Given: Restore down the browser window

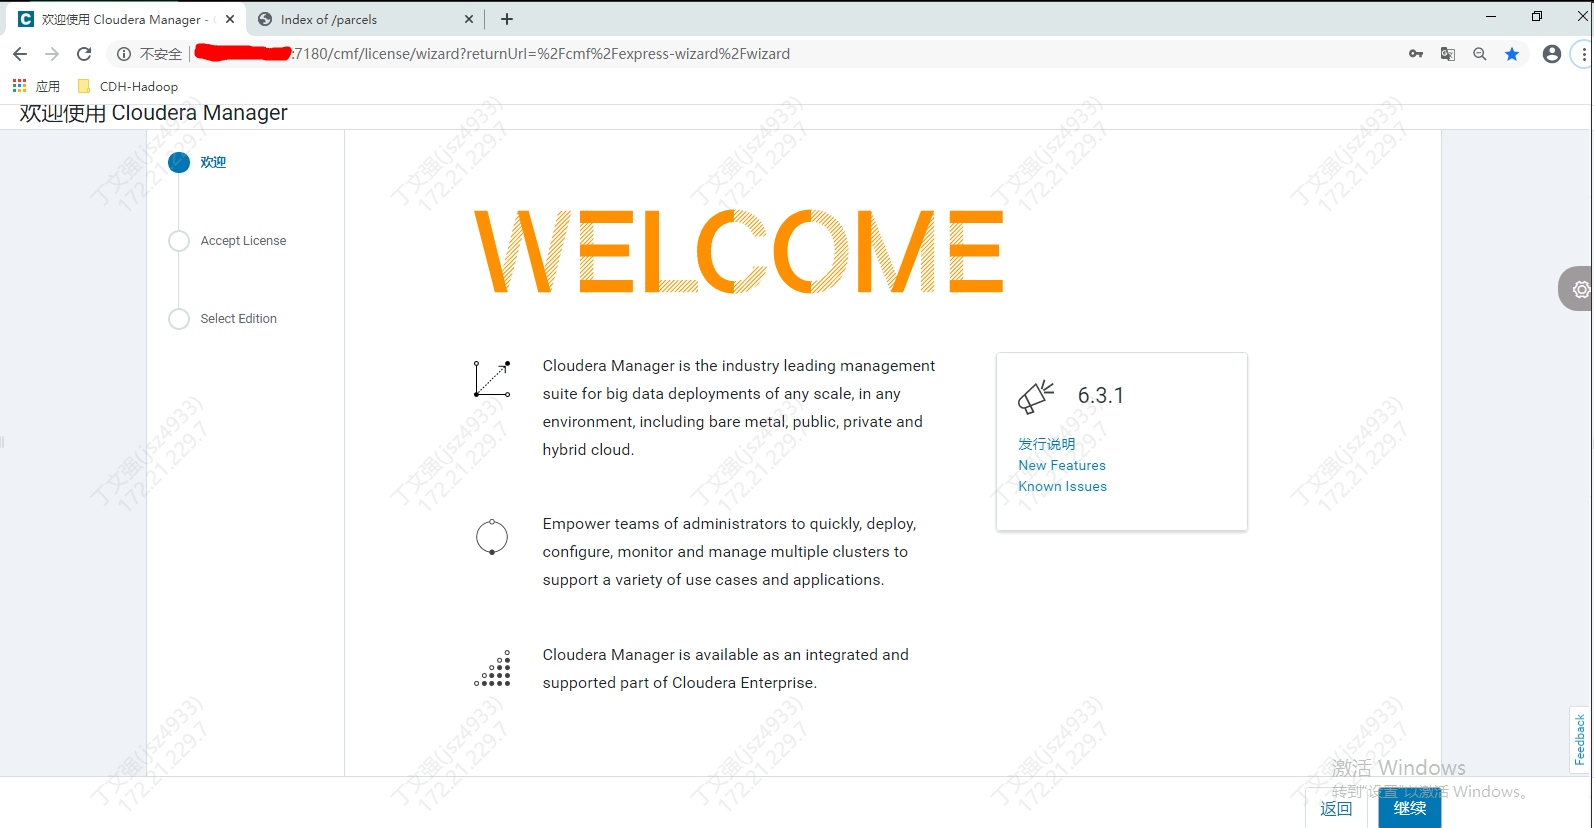Looking at the screenshot, I should click(x=1537, y=16).
